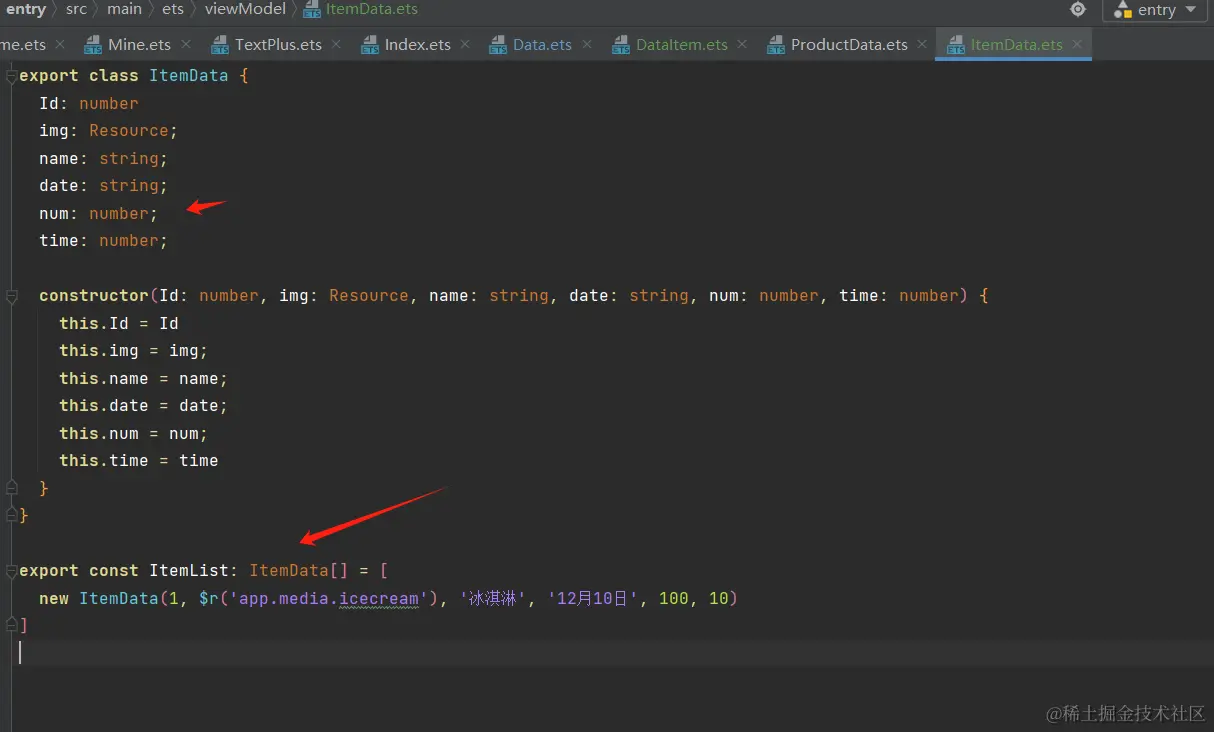Click the 'ItemData[]' type annotation
The height and width of the screenshot is (732, 1214).
pos(299,571)
